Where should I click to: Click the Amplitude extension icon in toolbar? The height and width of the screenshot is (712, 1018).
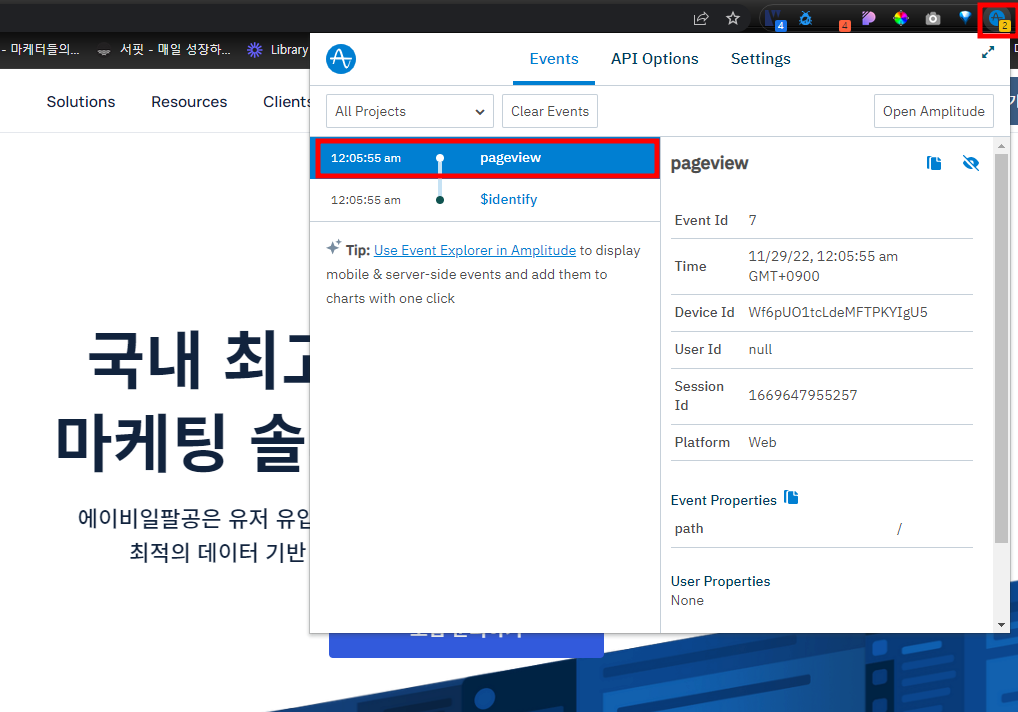pyautogui.click(x=997, y=18)
